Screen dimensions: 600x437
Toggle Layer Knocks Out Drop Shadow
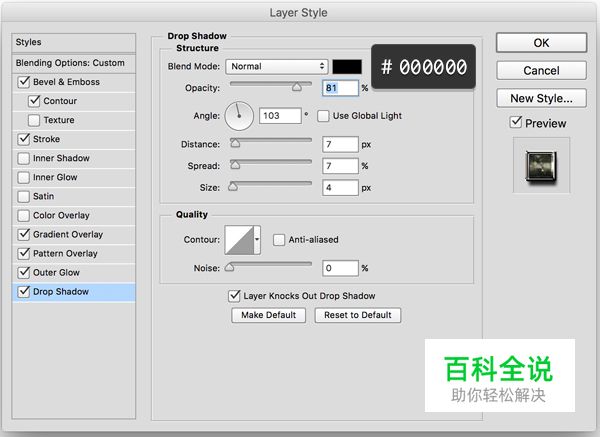coord(234,296)
